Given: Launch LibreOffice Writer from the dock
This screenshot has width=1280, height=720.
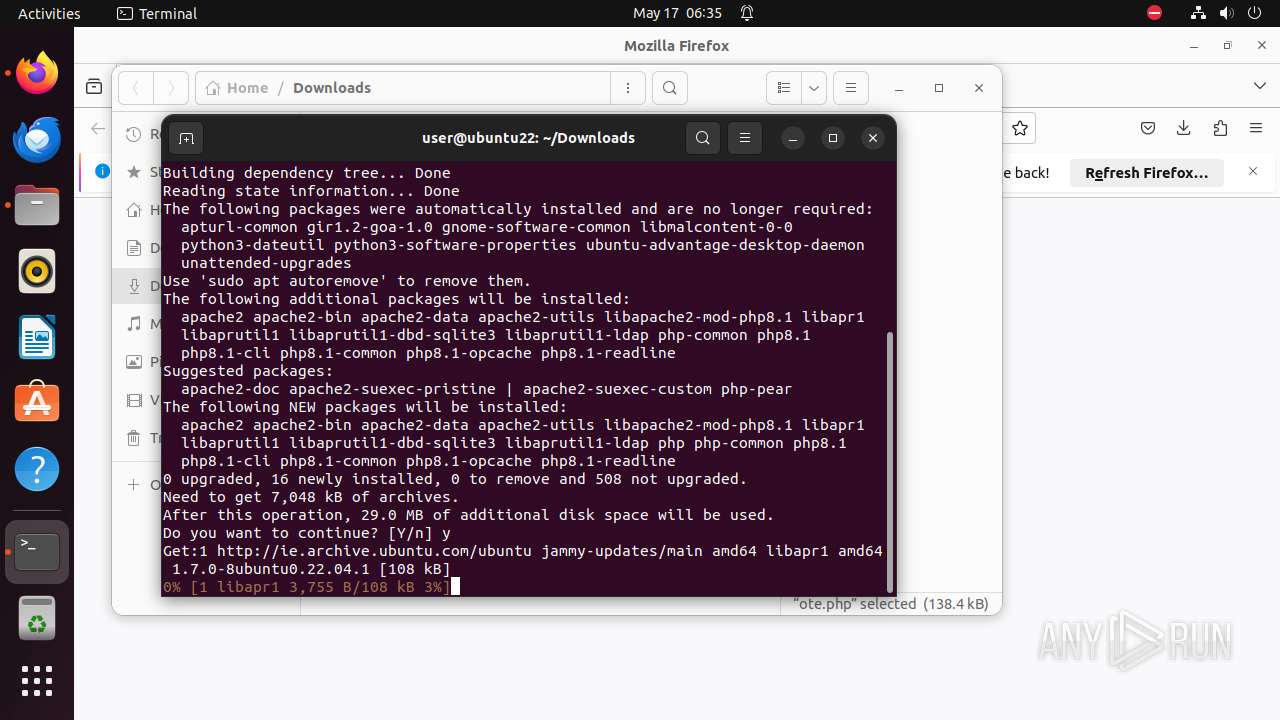Looking at the screenshot, I should coord(37,337).
